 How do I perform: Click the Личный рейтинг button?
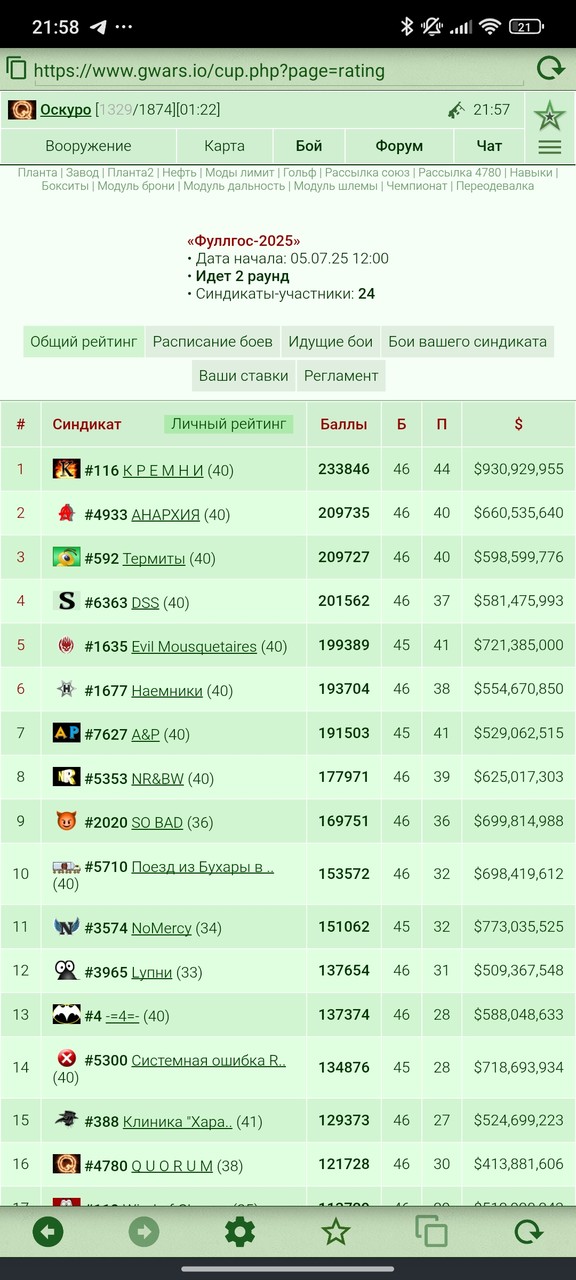229,424
